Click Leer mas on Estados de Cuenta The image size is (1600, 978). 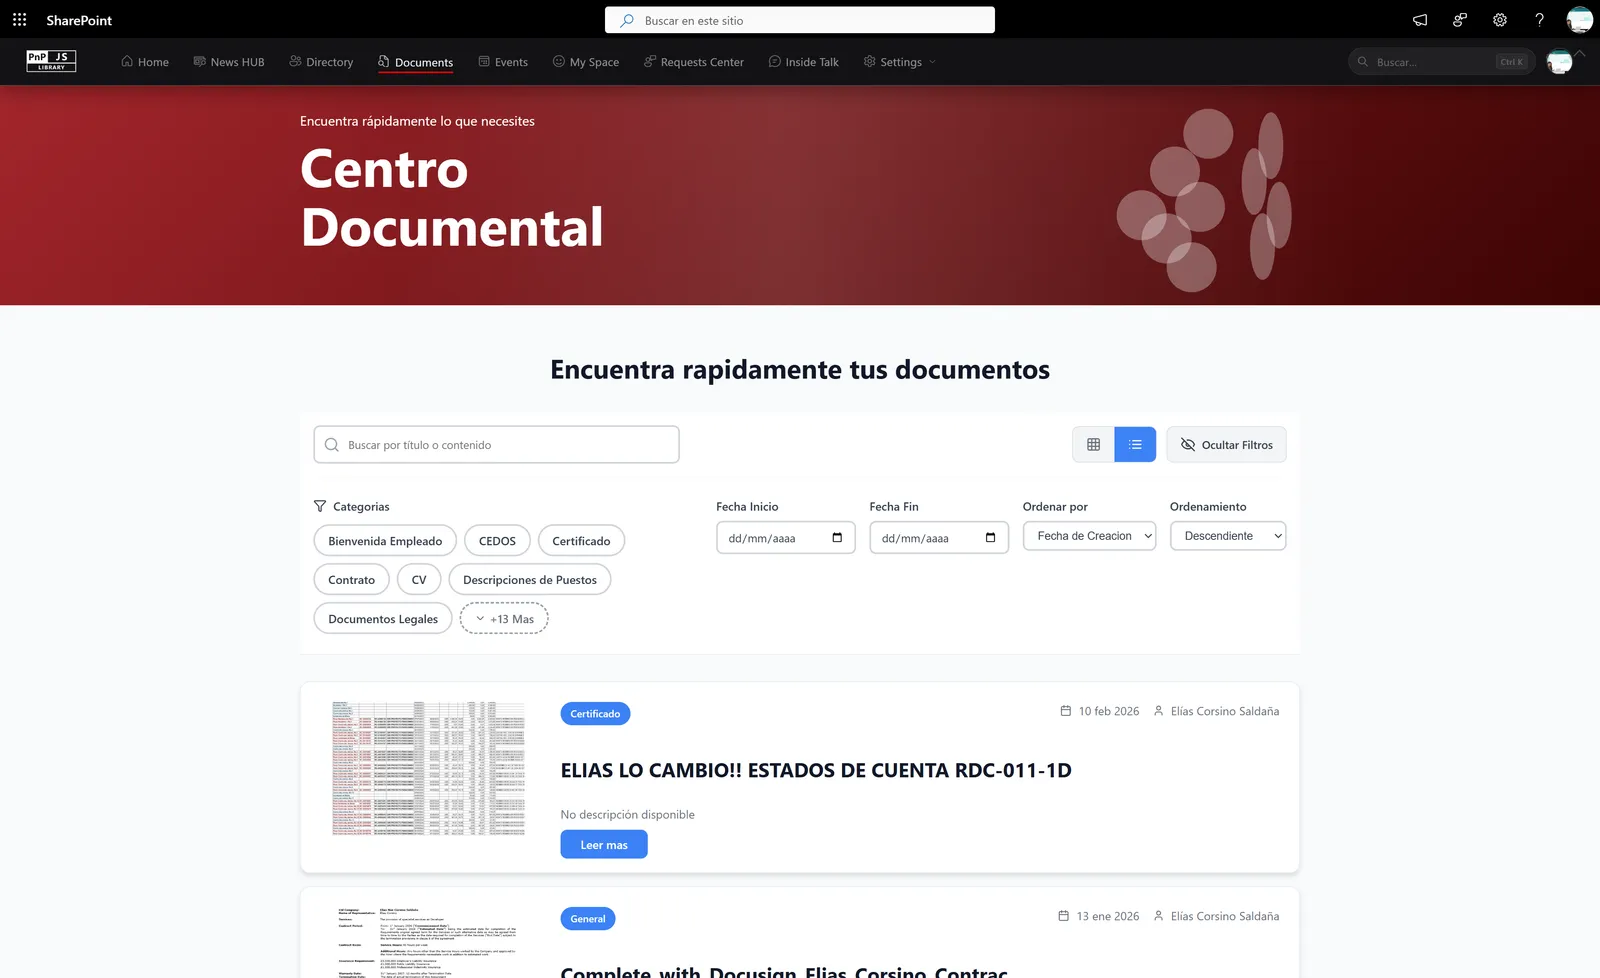[x=604, y=845]
